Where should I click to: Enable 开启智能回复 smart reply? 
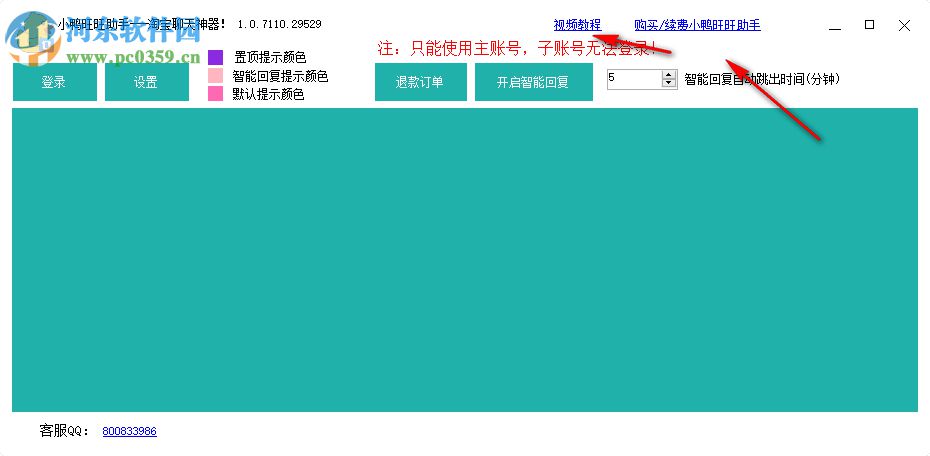[534, 82]
